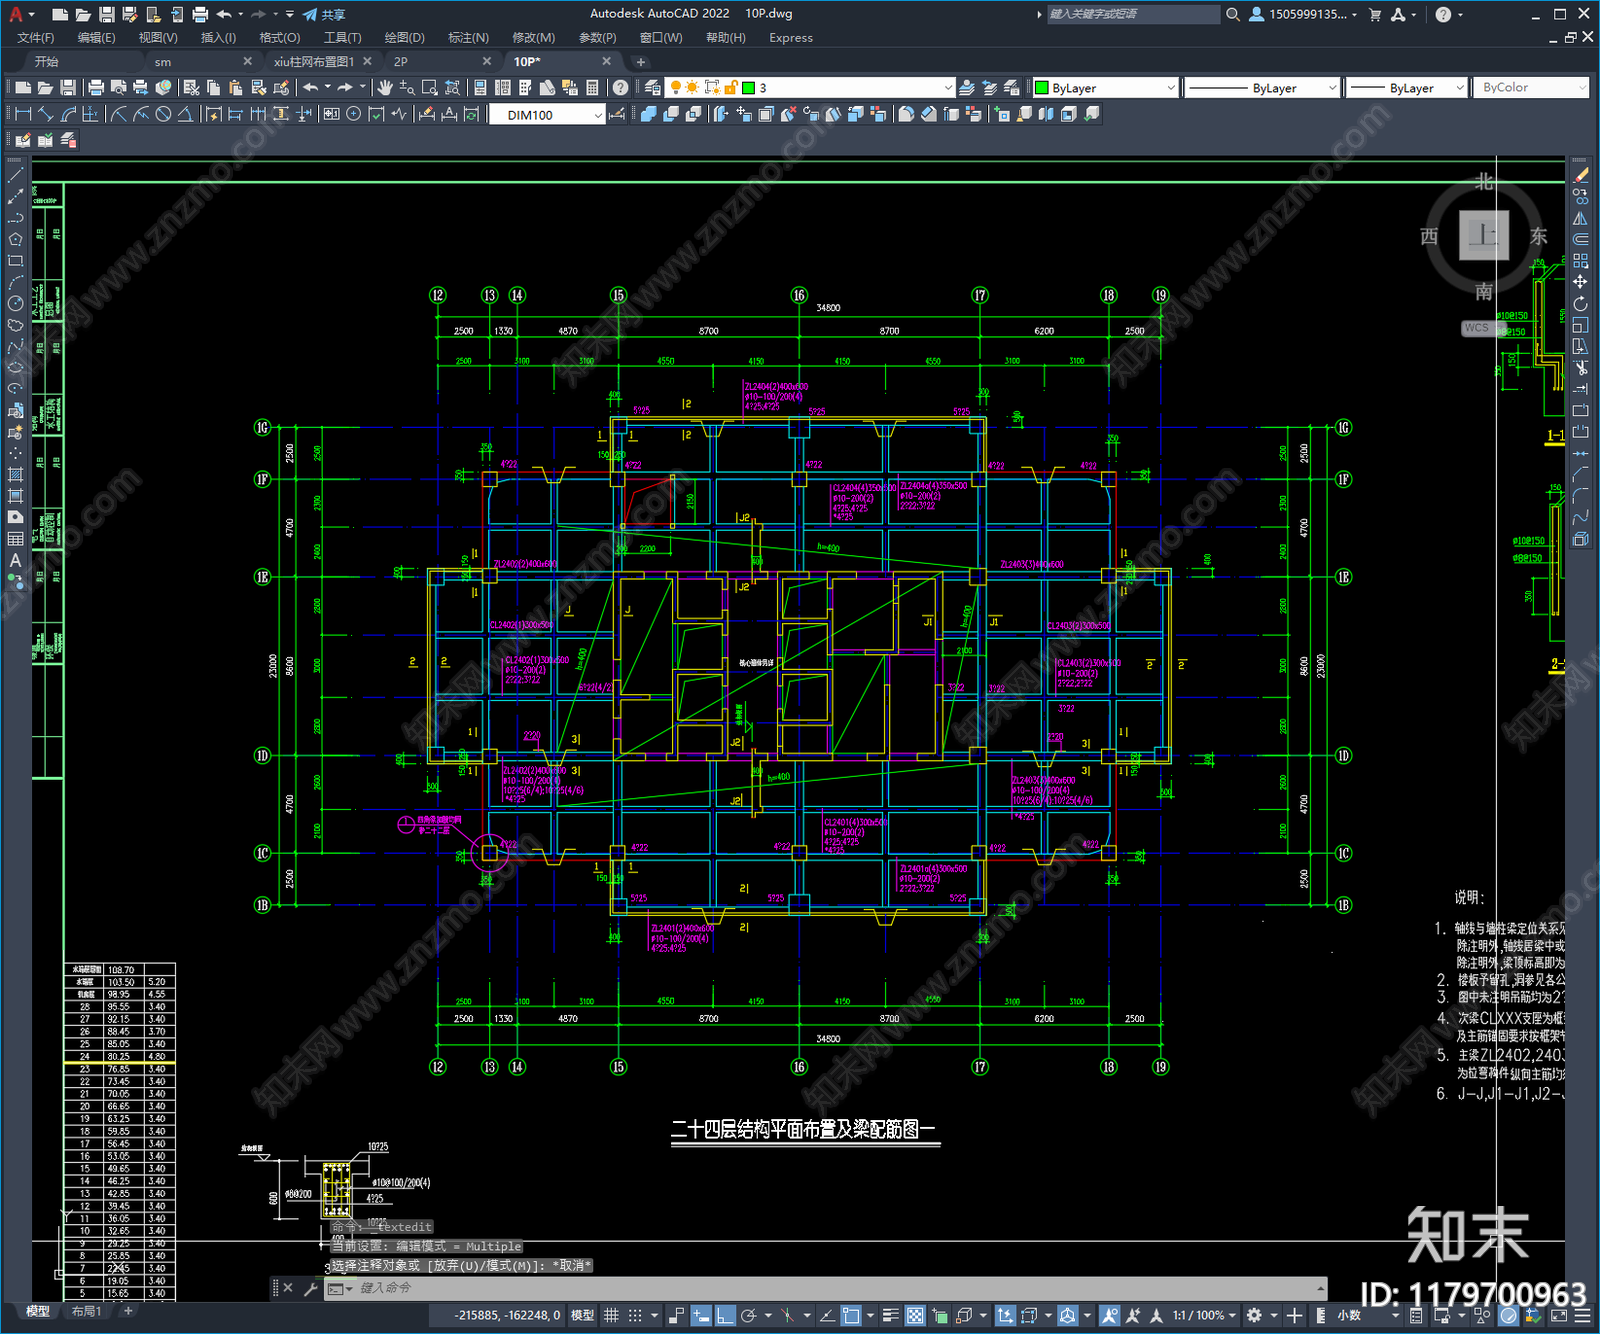1600x1334 pixels.
Task: Click the keyword search box in the title bar
Action: [x=1132, y=14]
